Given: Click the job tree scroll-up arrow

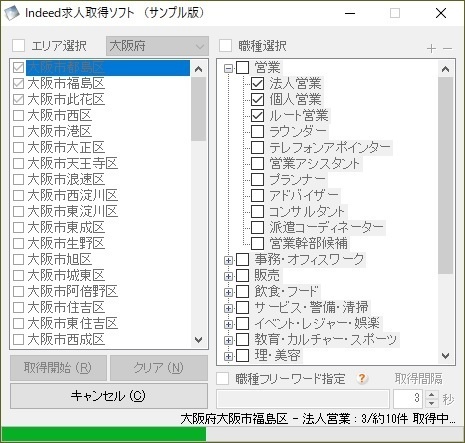Looking at the screenshot, I should [445, 69].
